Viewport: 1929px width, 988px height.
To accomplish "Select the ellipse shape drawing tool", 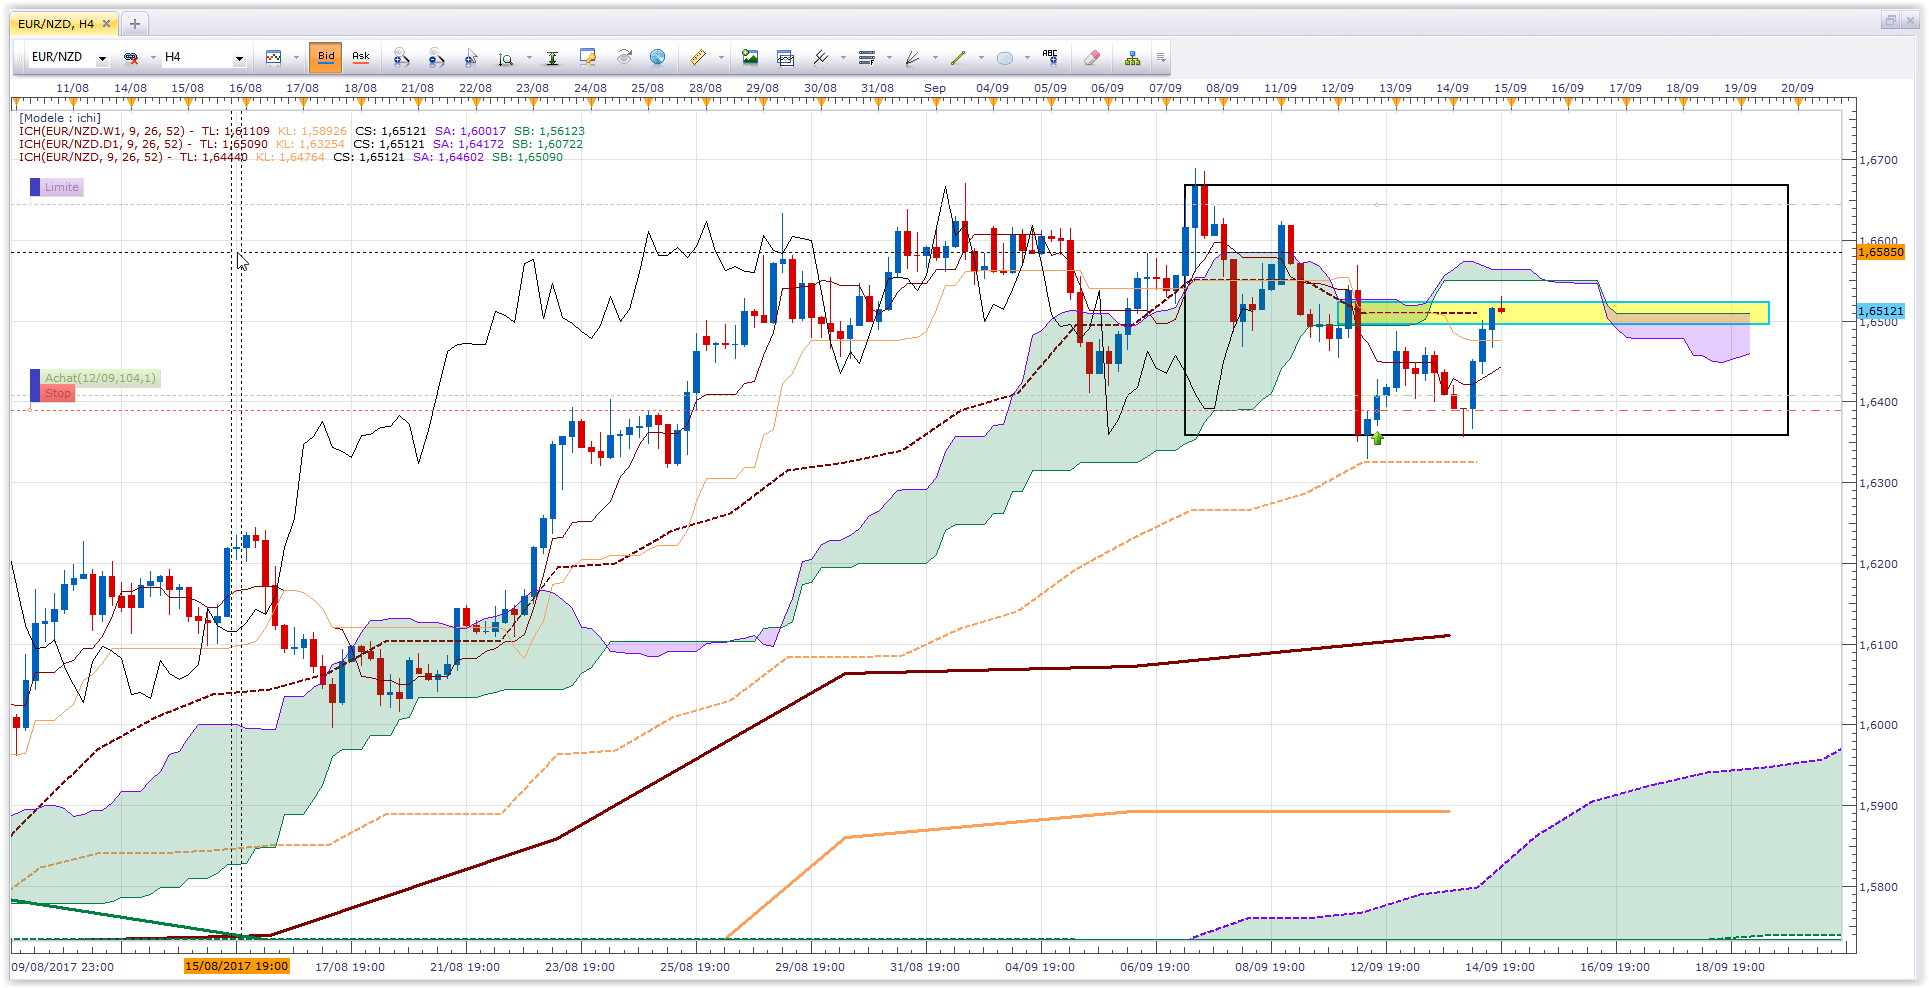I will (x=1005, y=58).
